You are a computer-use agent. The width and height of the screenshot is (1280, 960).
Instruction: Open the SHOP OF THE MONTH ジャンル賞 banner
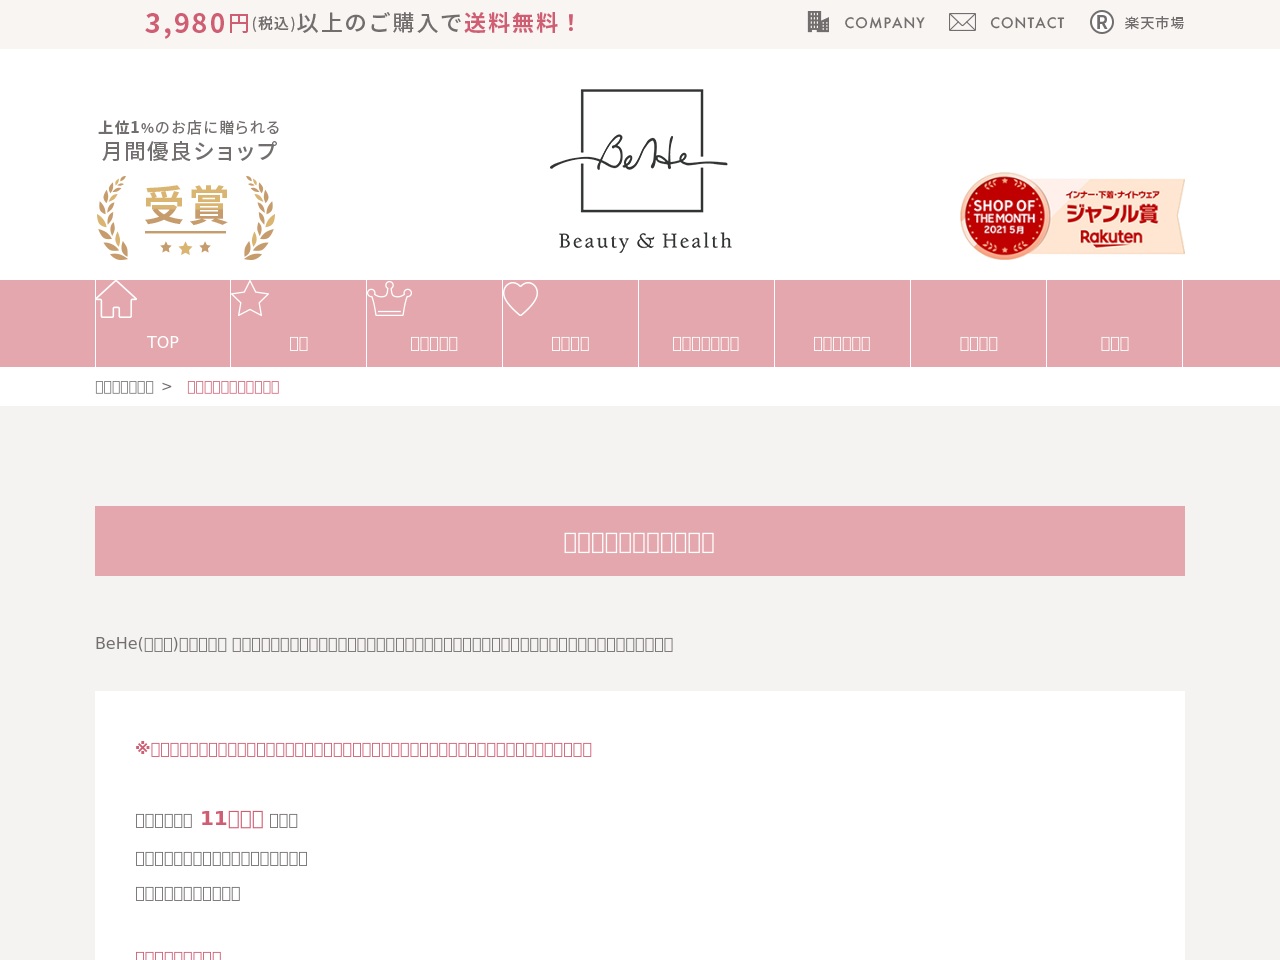(1072, 216)
